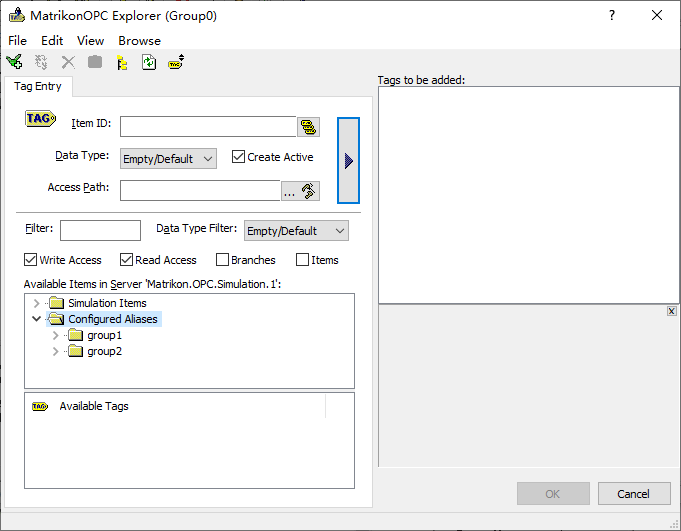Click the help question mark button

coord(612,16)
